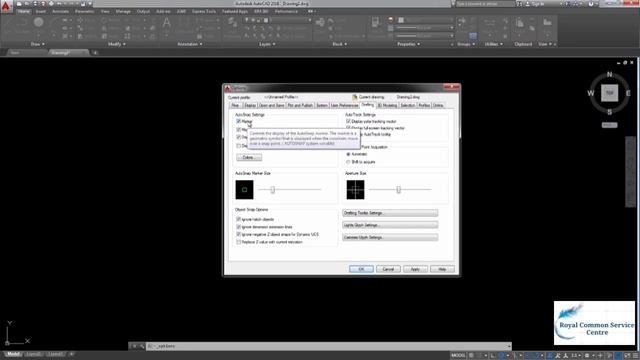Toggle the Marker checkbox in AutoSnap Settings
Viewport: 640px width, 360px height.
click(238, 121)
